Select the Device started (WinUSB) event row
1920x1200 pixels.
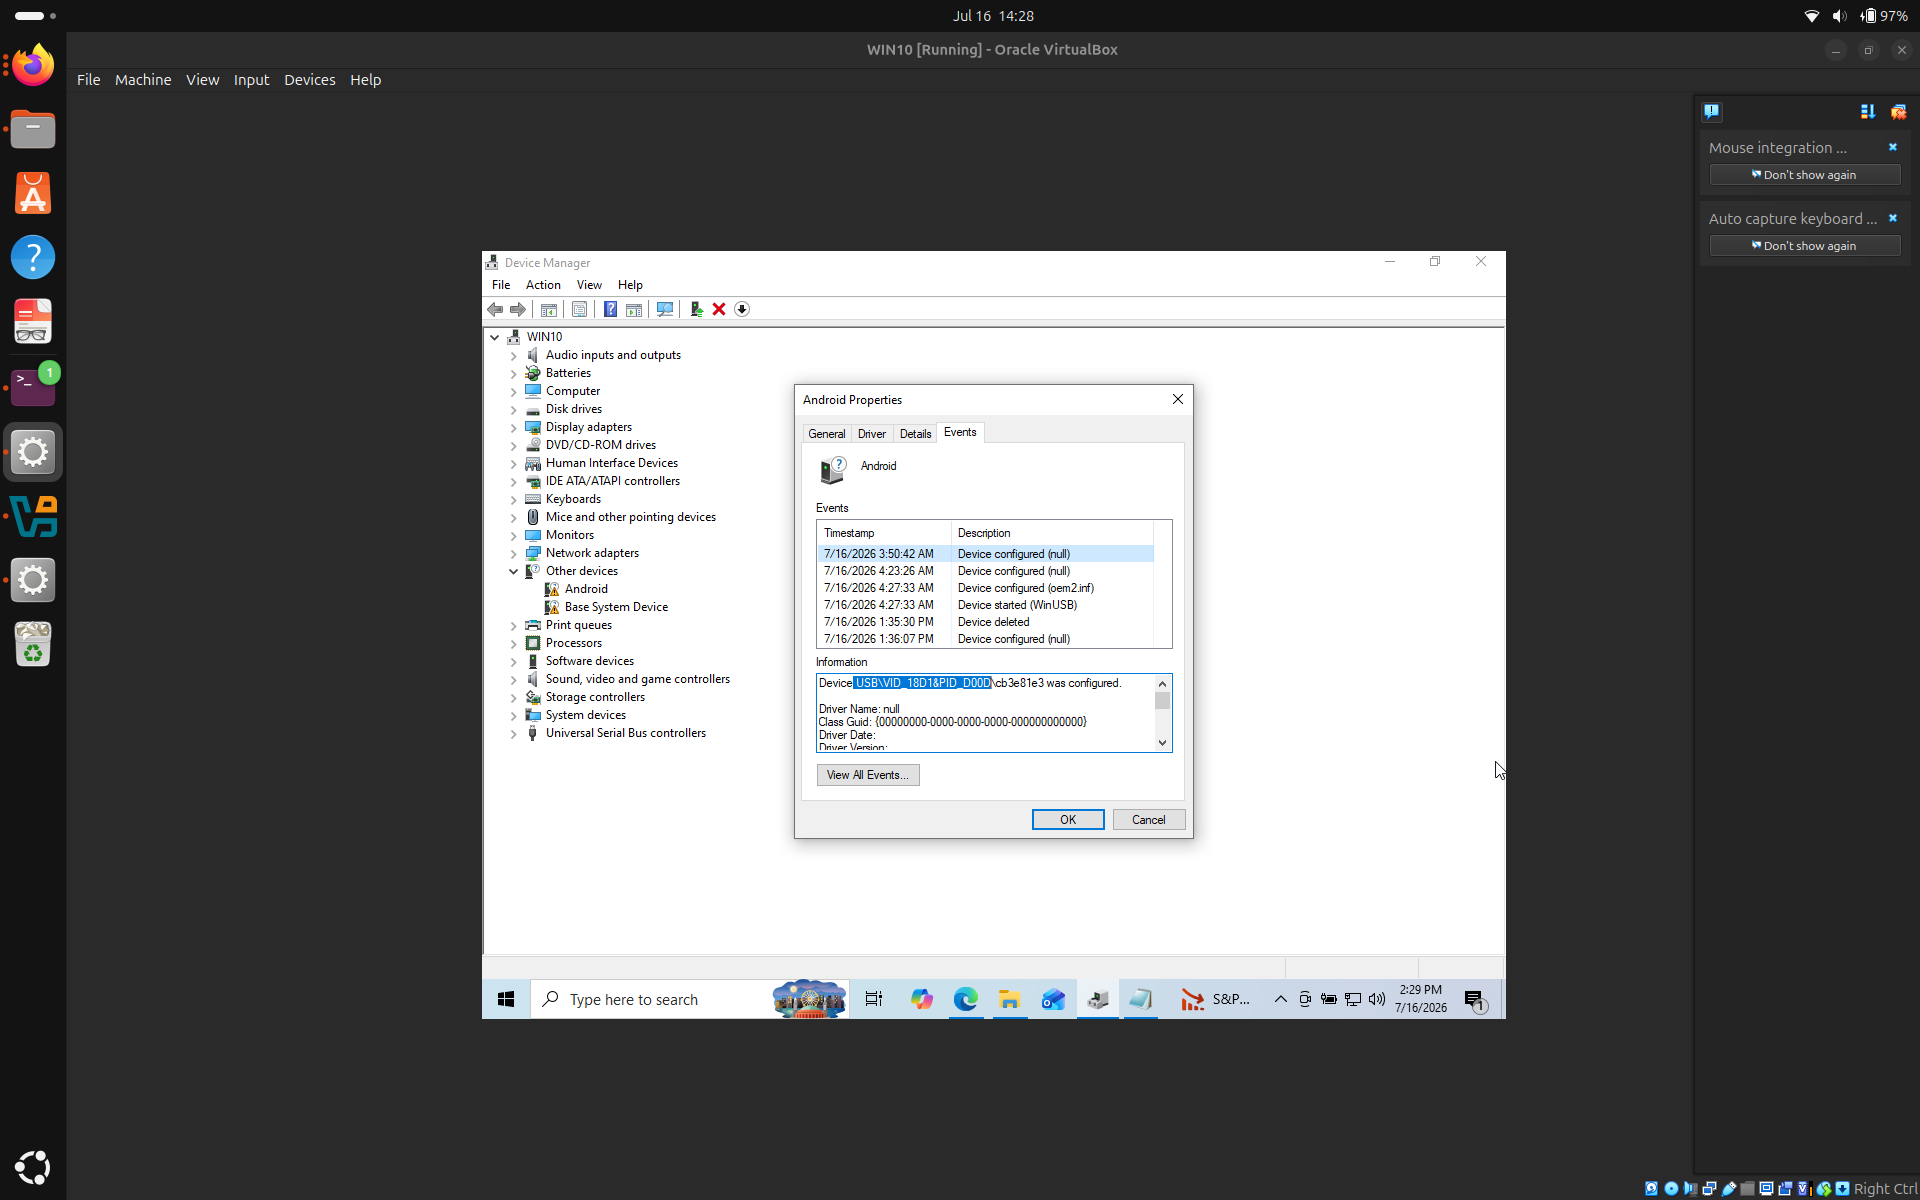point(985,605)
